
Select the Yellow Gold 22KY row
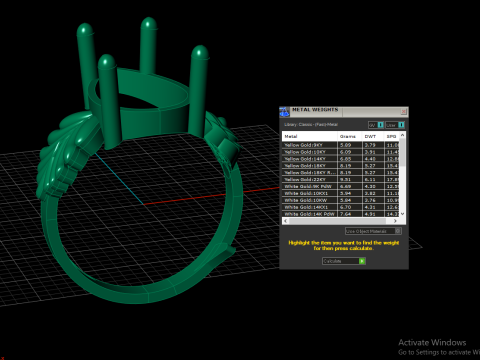340,179
